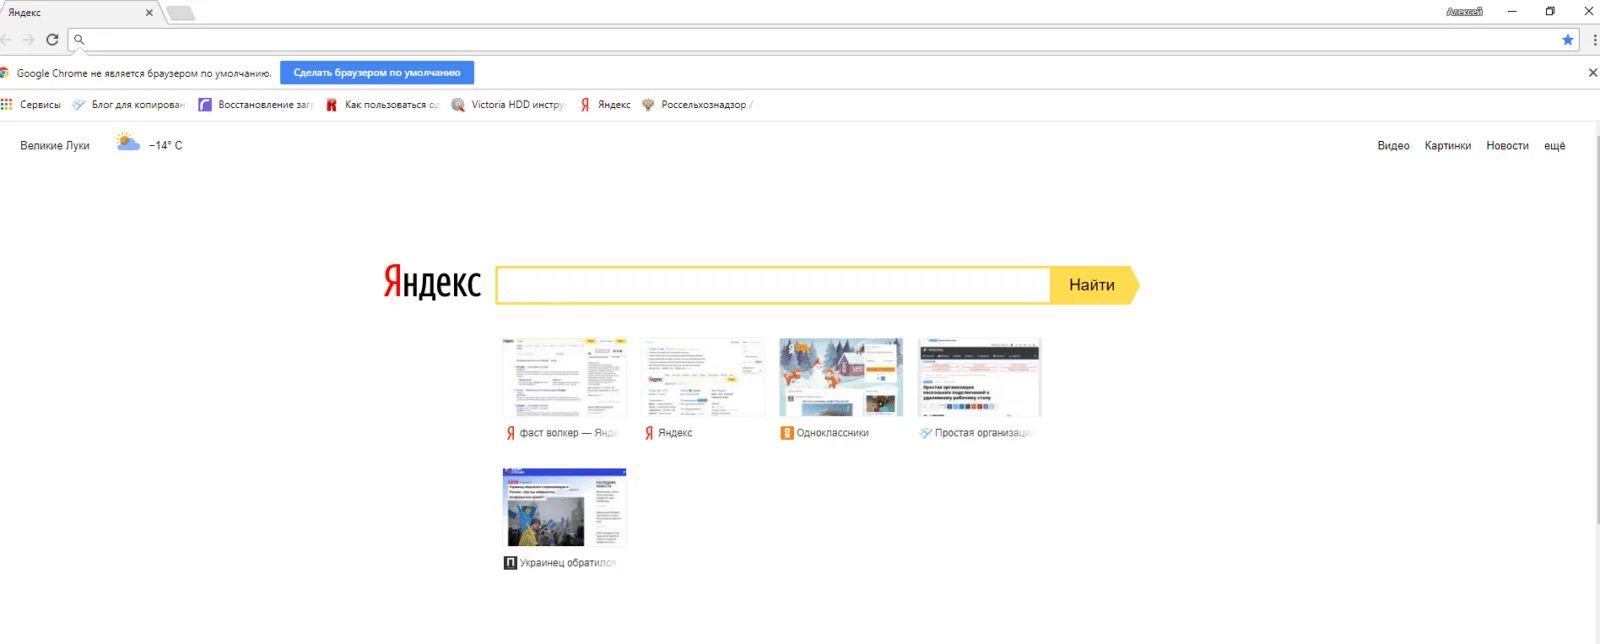Screen dimensions: 1600x644
Task: Open the фаст волкер thumbnail
Action: coord(564,377)
